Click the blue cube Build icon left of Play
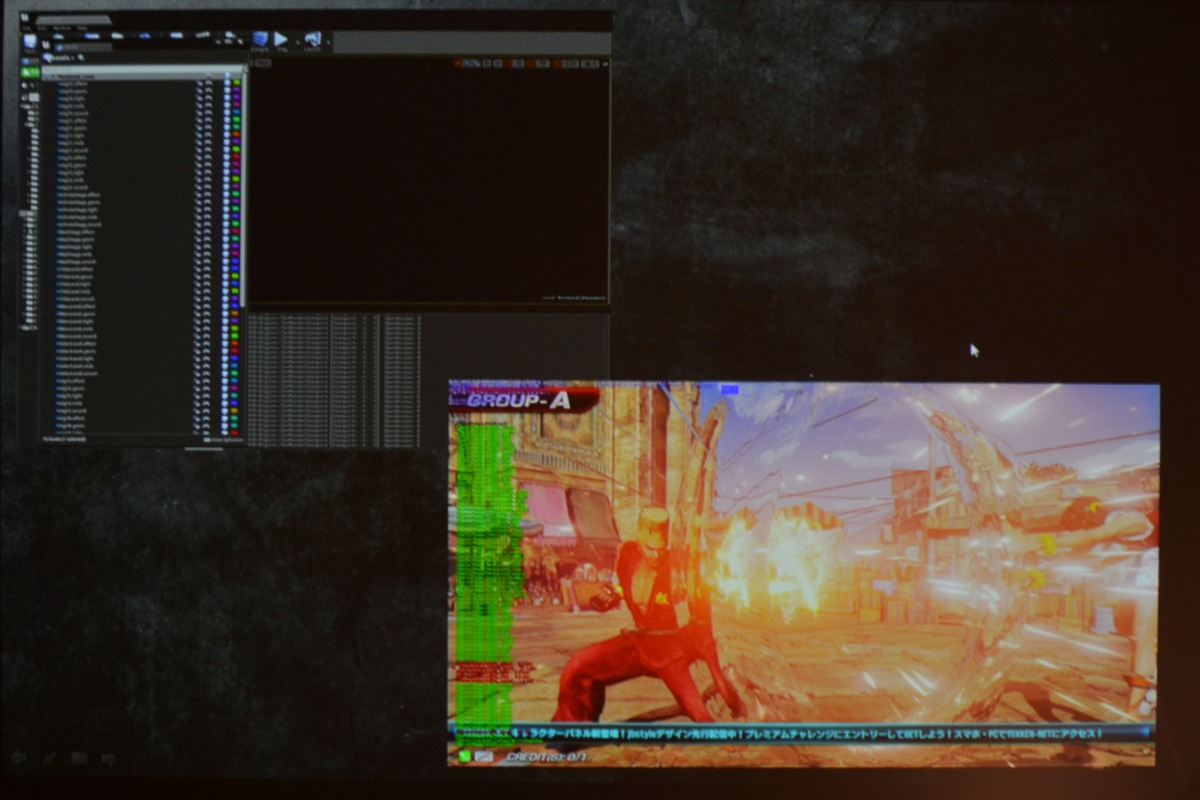1200x800 pixels. 260,39
